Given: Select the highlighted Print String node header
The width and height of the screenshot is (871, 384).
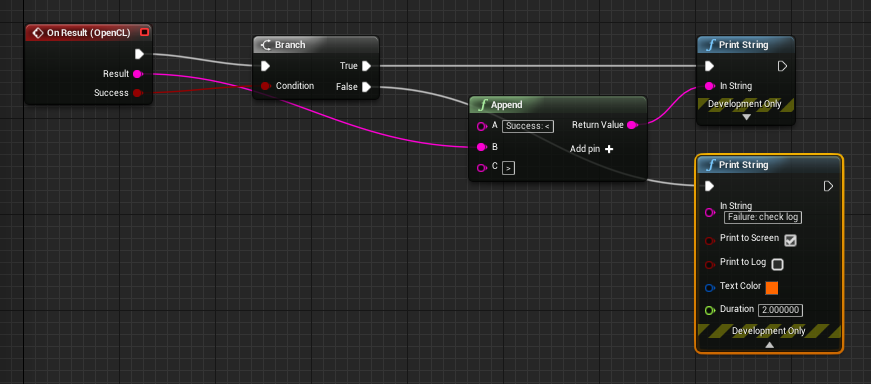Looking at the screenshot, I should [769, 165].
